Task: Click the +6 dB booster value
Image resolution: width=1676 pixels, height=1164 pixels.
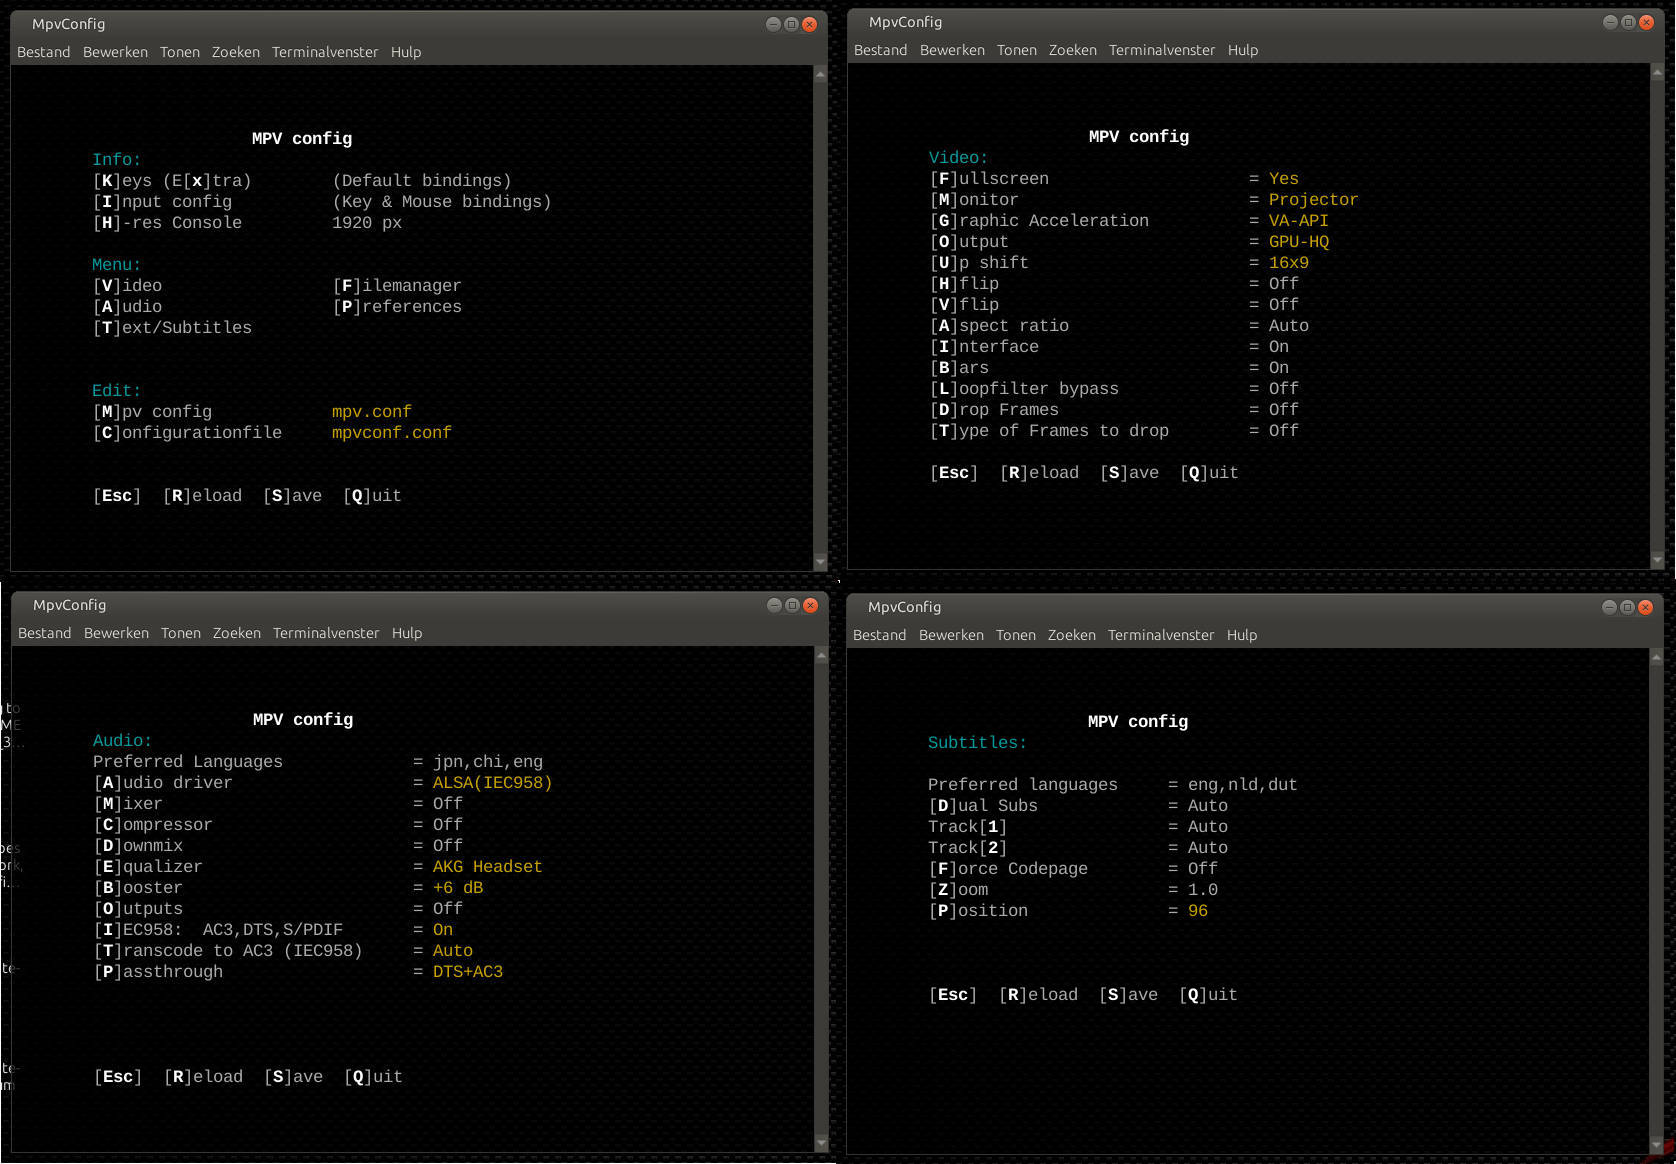Action: click(458, 888)
